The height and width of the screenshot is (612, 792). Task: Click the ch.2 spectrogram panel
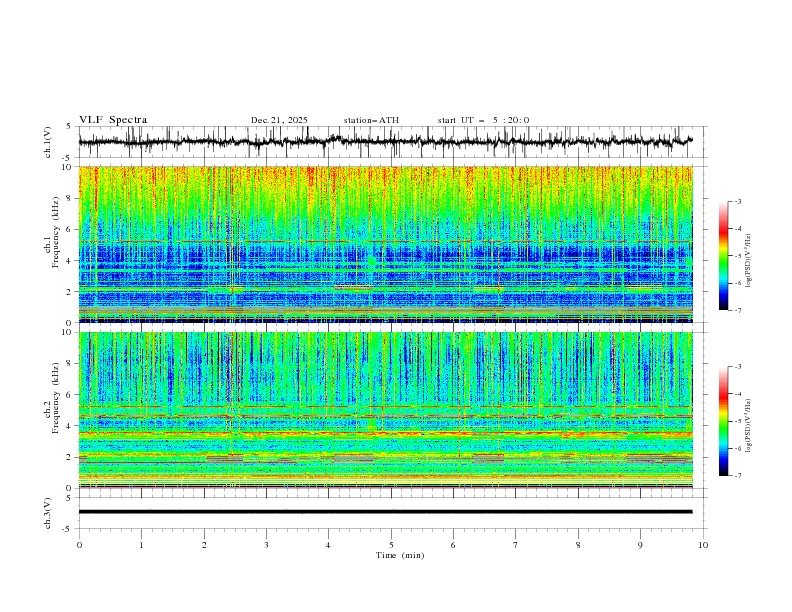(x=386, y=410)
